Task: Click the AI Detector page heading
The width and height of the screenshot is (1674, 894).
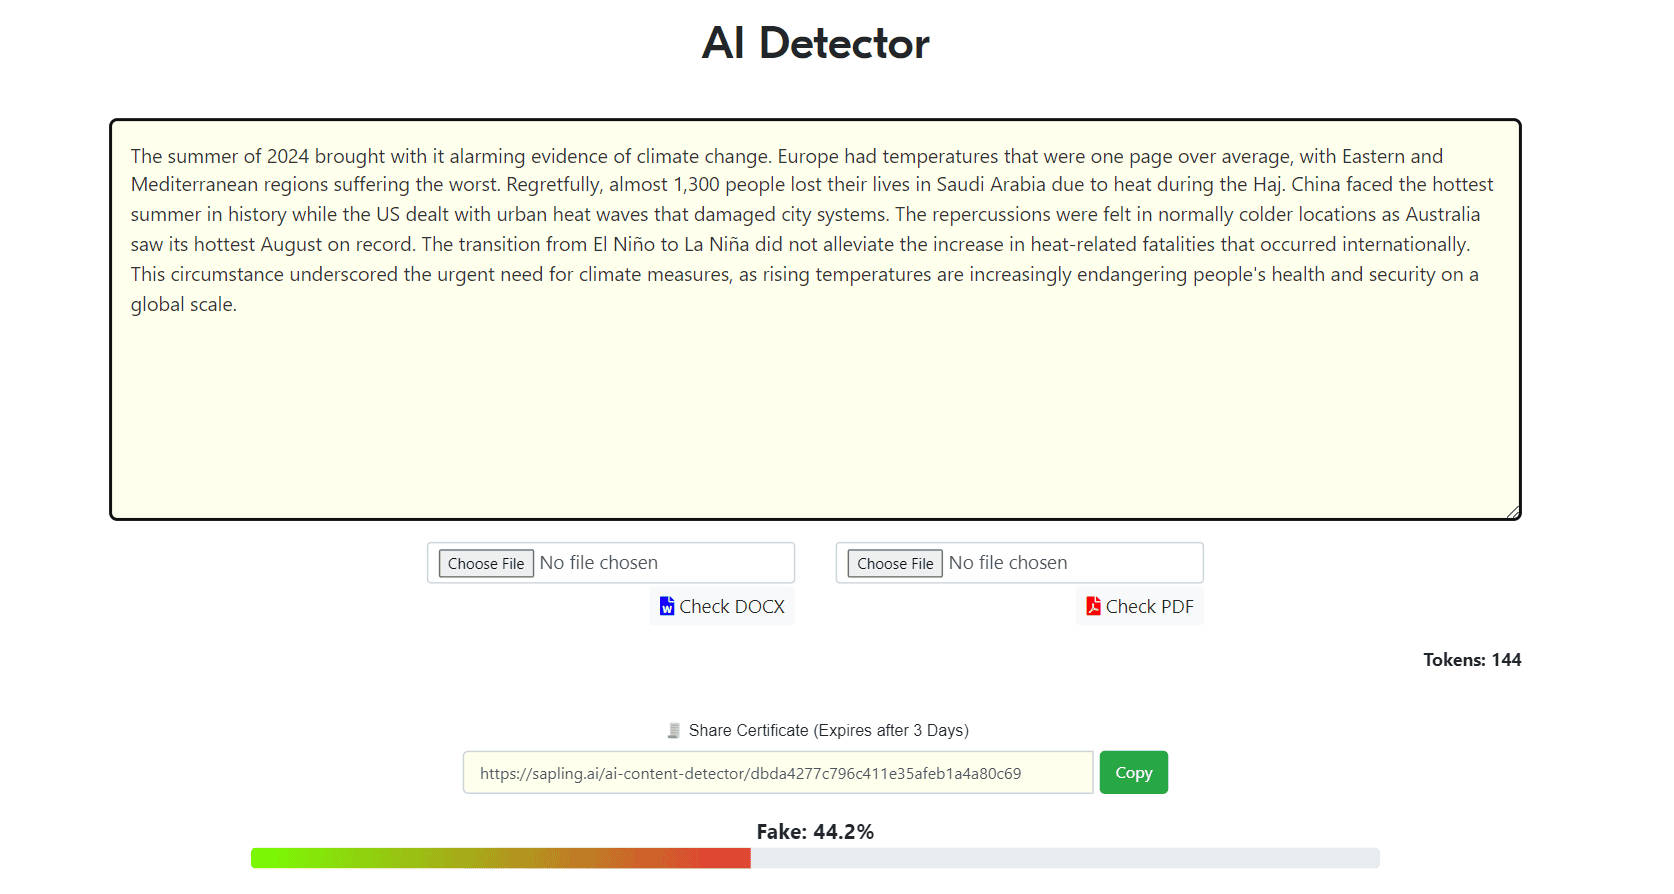Action: (x=815, y=43)
